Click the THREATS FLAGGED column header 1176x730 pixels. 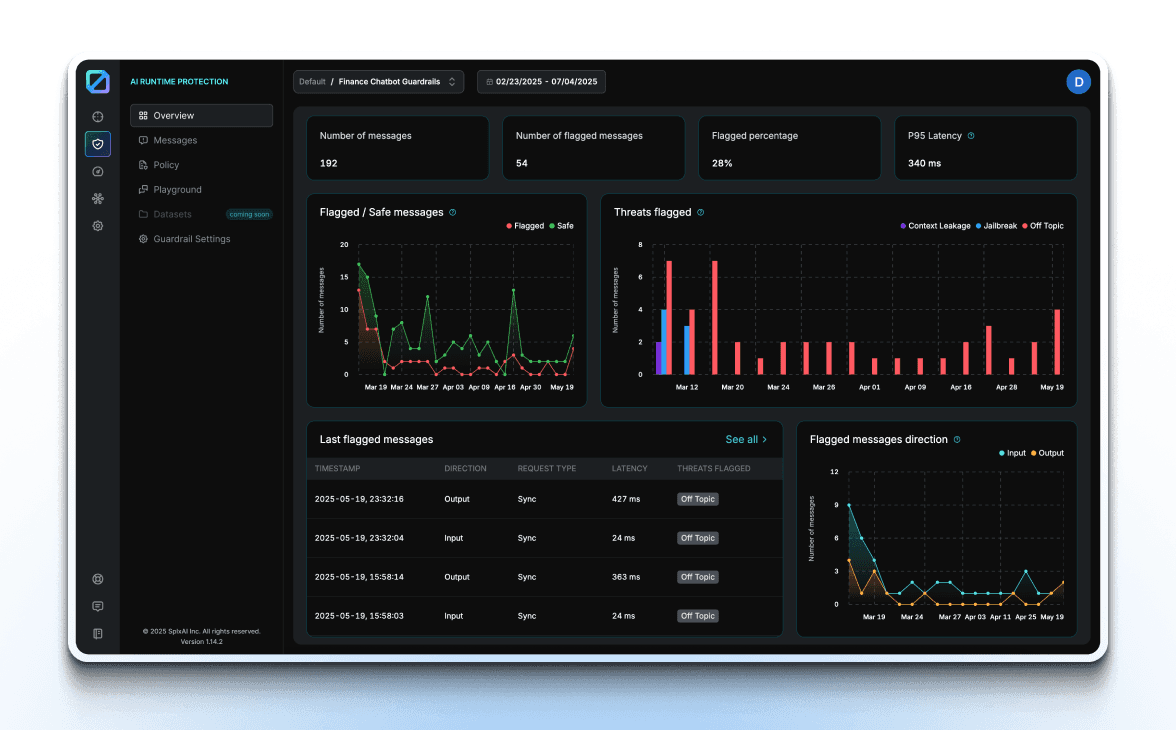point(713,469)
